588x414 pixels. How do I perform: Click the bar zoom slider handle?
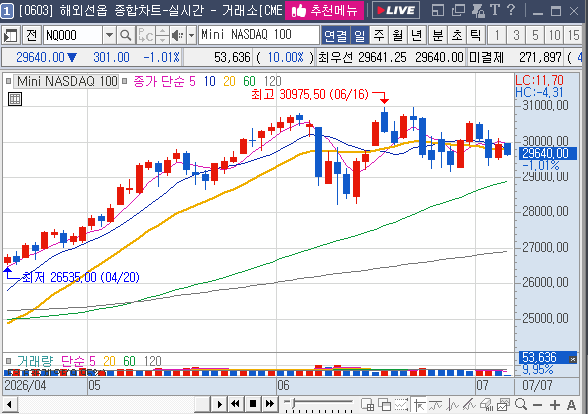point(294,404)
